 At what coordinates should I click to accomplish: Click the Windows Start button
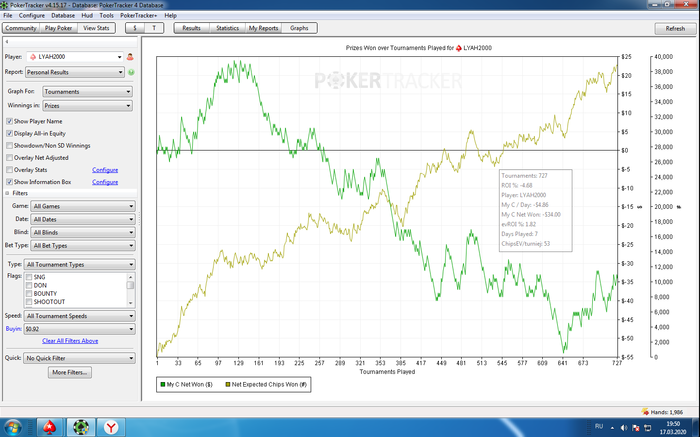pyautogui.click(x=12, y=428)
